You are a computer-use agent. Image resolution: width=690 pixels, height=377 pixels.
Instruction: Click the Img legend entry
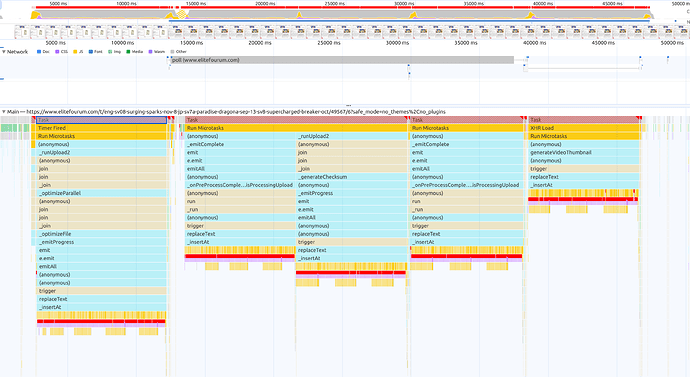pos(114,52)
